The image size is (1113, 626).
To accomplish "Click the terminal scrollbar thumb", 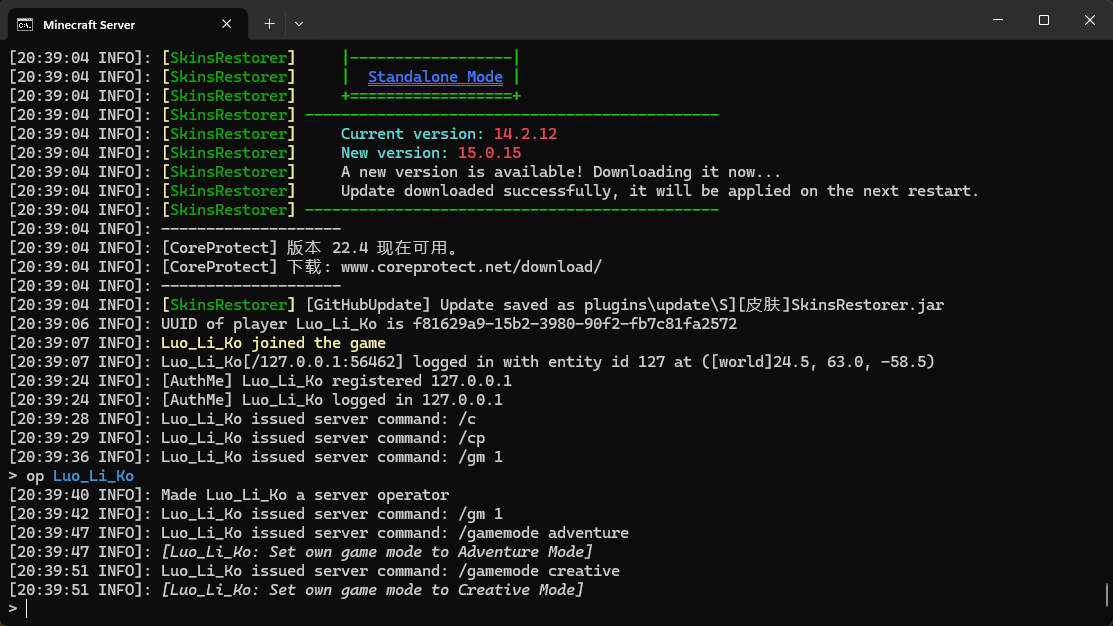I will click(x=1107, y=595).
